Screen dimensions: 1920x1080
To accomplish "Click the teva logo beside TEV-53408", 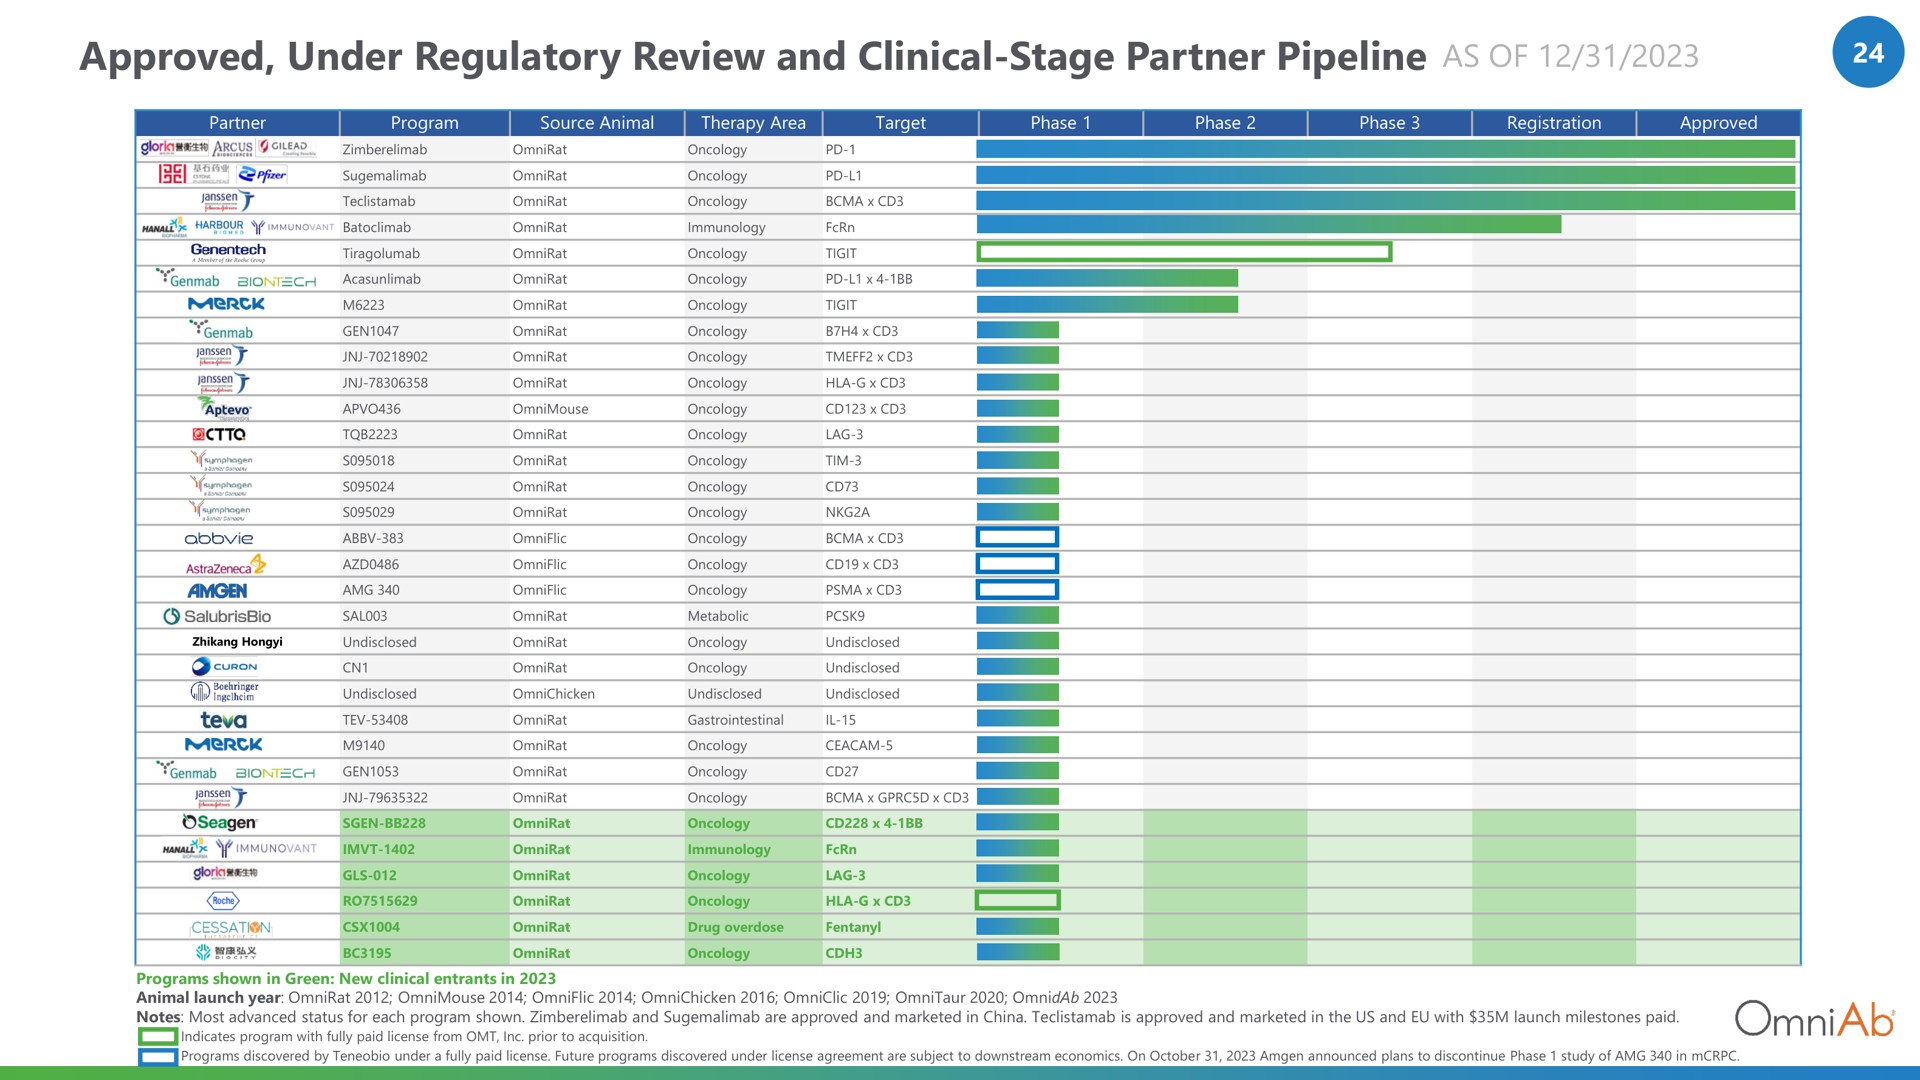I will click(223, 720).
